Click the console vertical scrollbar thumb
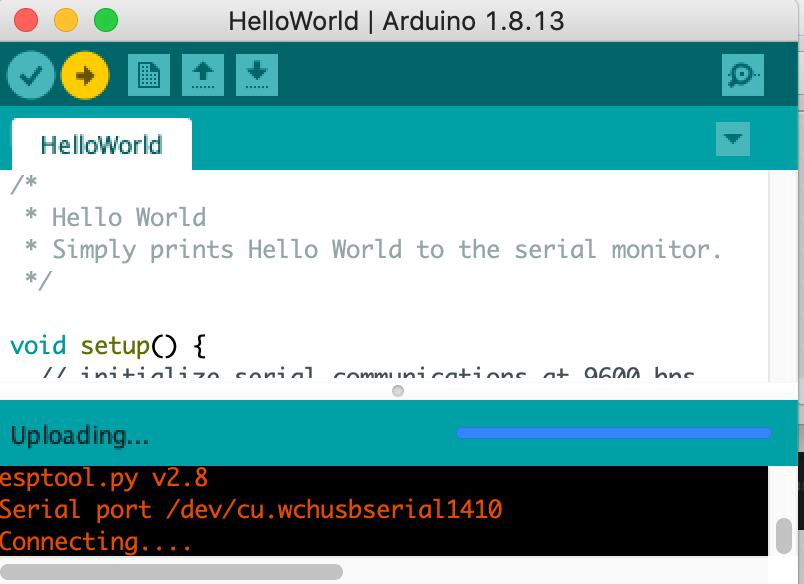804x584 pixels. [783, 536]
